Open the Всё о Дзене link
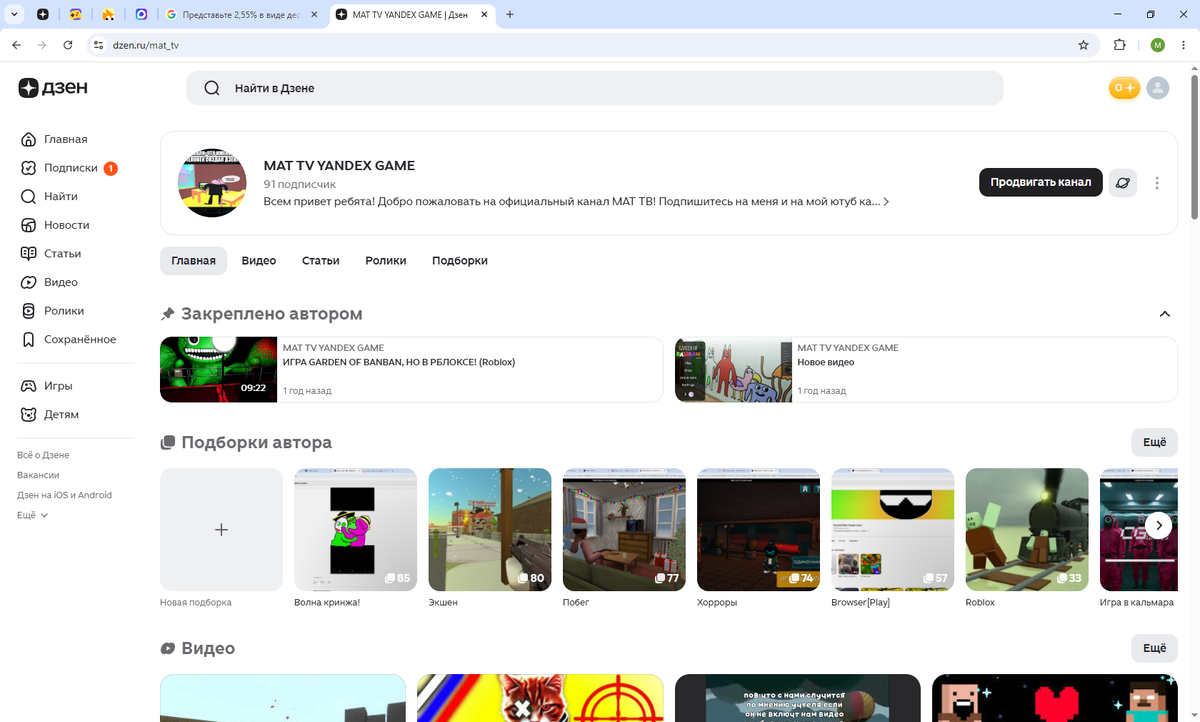The height and width of the screenshot is (722, 1200). (43, 455)
